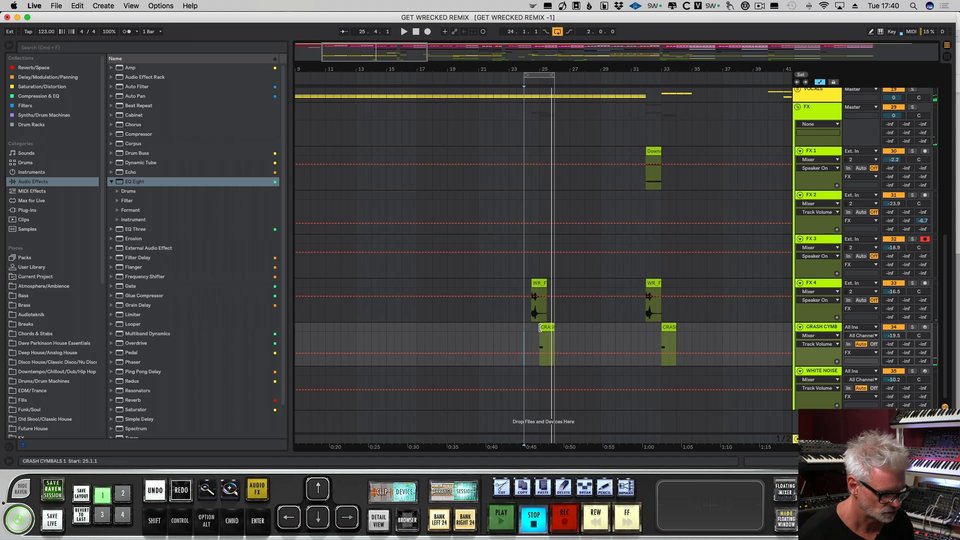Click the green Raven power button
The width and height of the screenshot is (960, 540).
(x=18, y=519)
